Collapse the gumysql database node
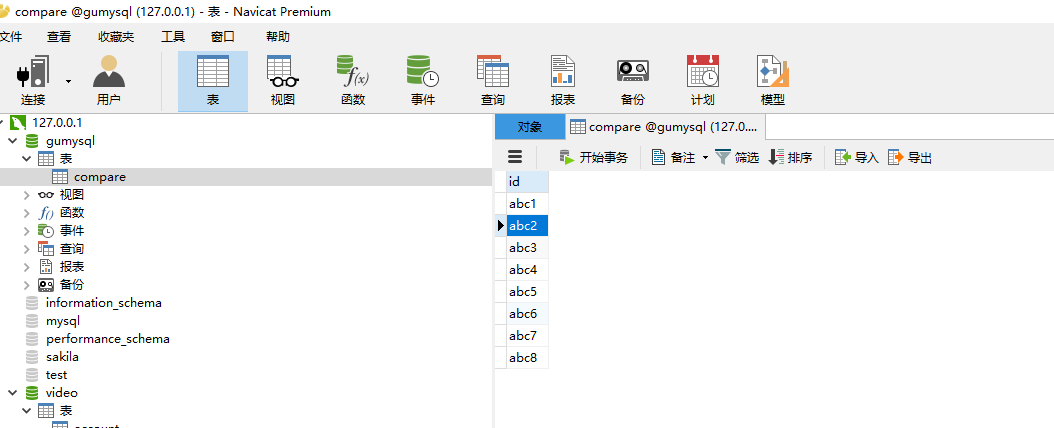The image size is (1054, 428). point(12,141)
